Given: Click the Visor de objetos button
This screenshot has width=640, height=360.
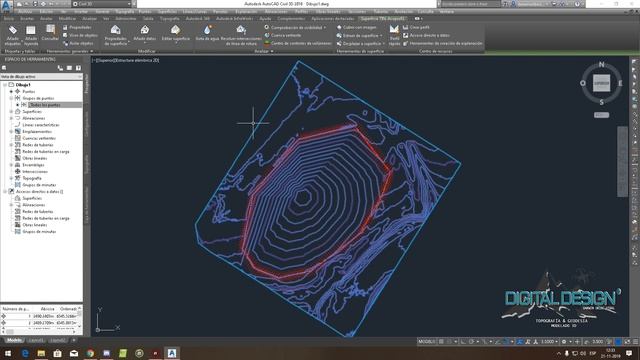Looking at the screenshot, I should (80, 36).
